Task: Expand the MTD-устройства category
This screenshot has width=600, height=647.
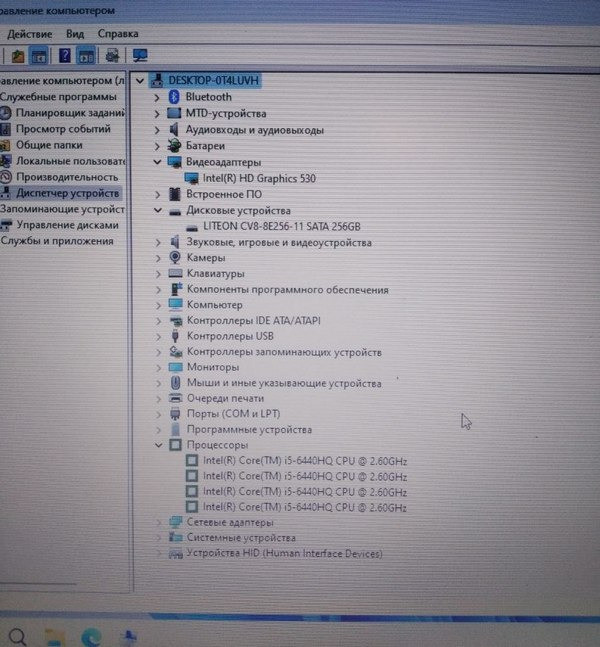Action: 157,114
